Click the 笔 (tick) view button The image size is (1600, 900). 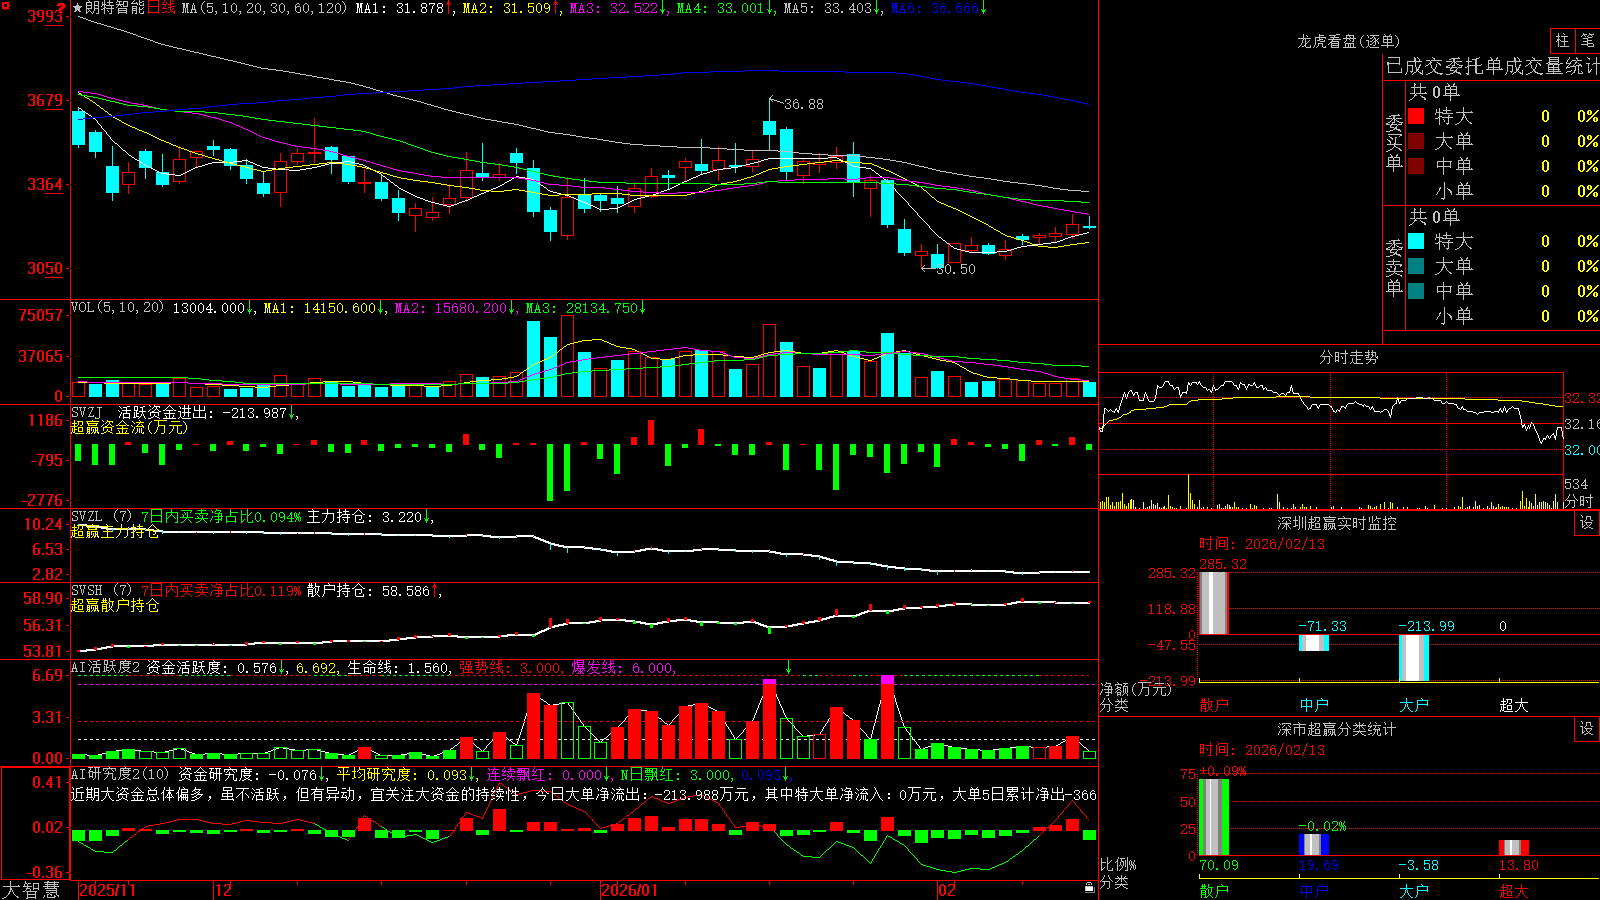pos(1587,40)
